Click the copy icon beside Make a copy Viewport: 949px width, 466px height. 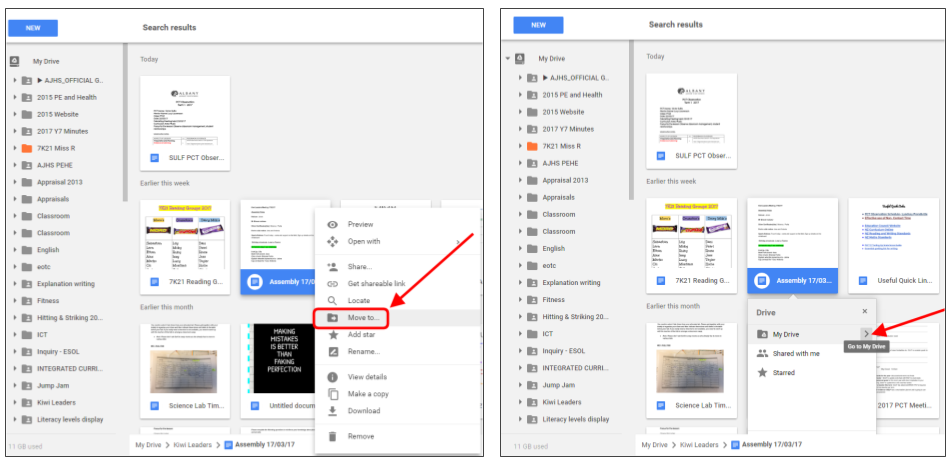332,394
